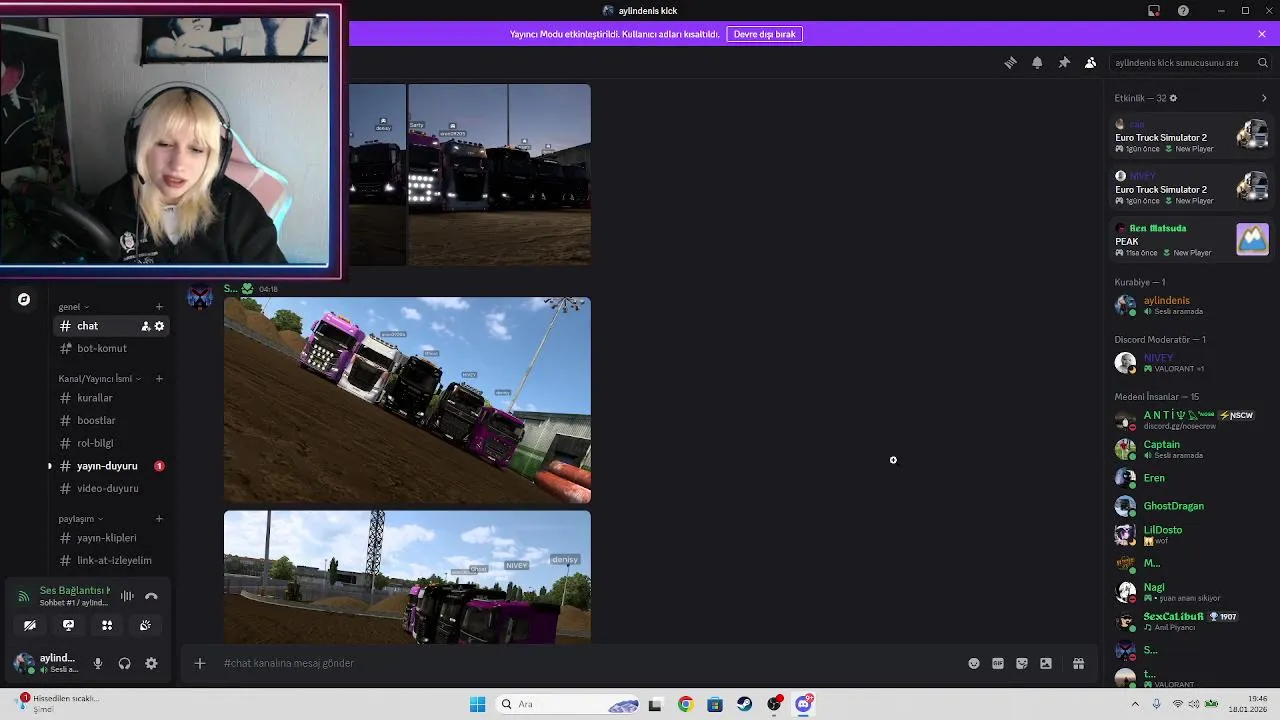This screenshot has width=1280, height=720.
Task: Edit chat channel settings gear
Action: 159,326
